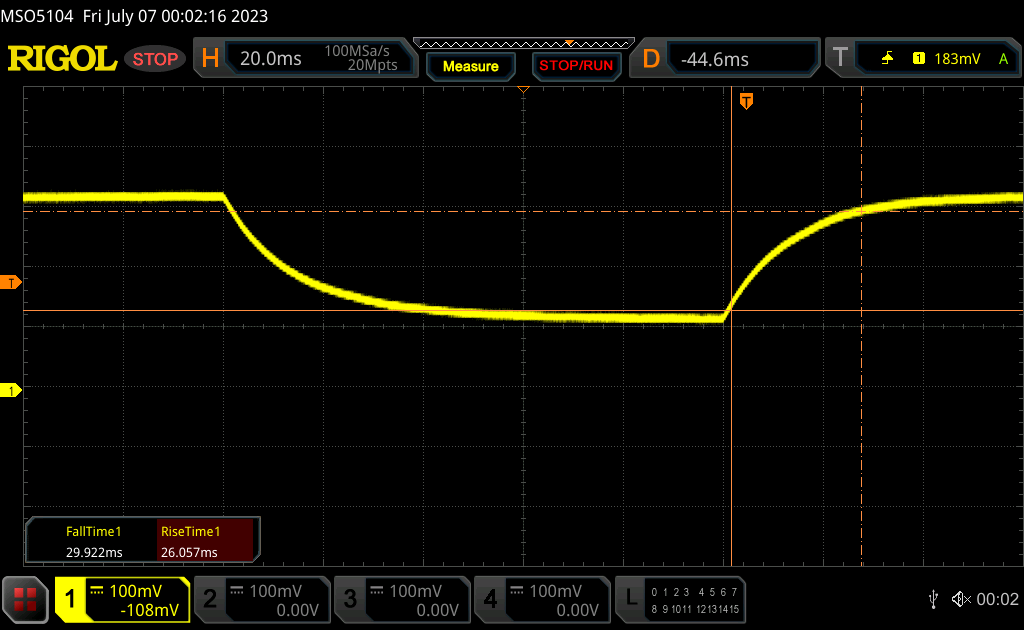Toggle channel 1 with yellow button
The image size is (1024, 630).
point(70,599)
